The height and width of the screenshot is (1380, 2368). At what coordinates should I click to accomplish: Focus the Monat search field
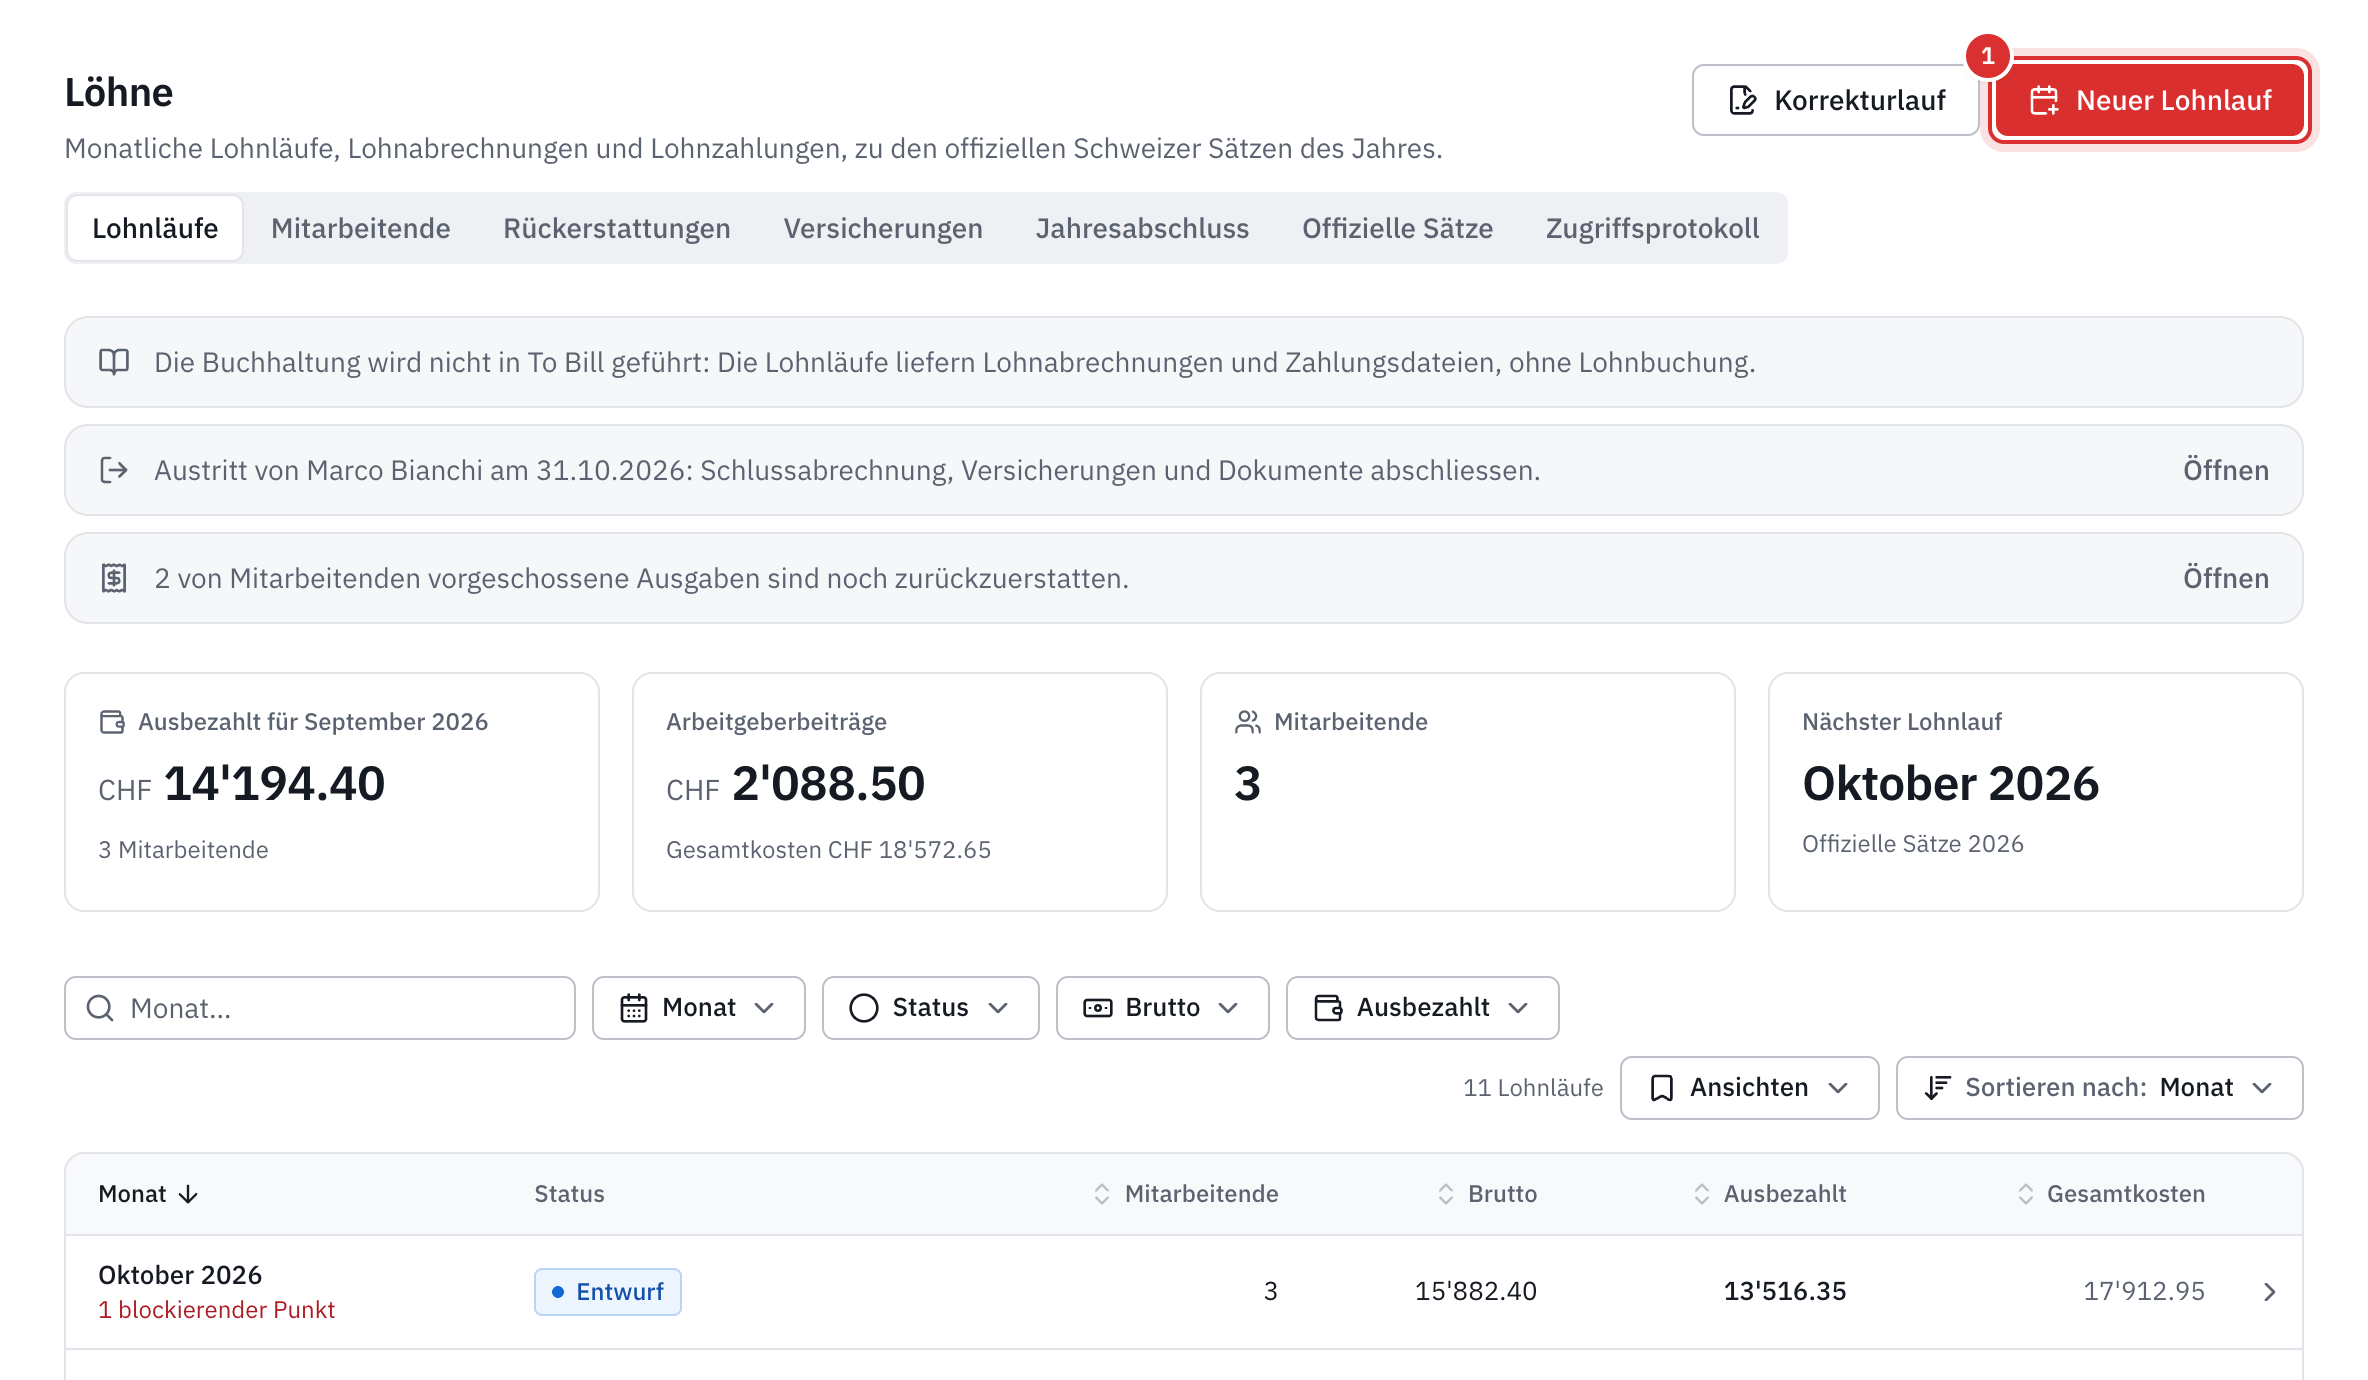[x=320, y=1008]
